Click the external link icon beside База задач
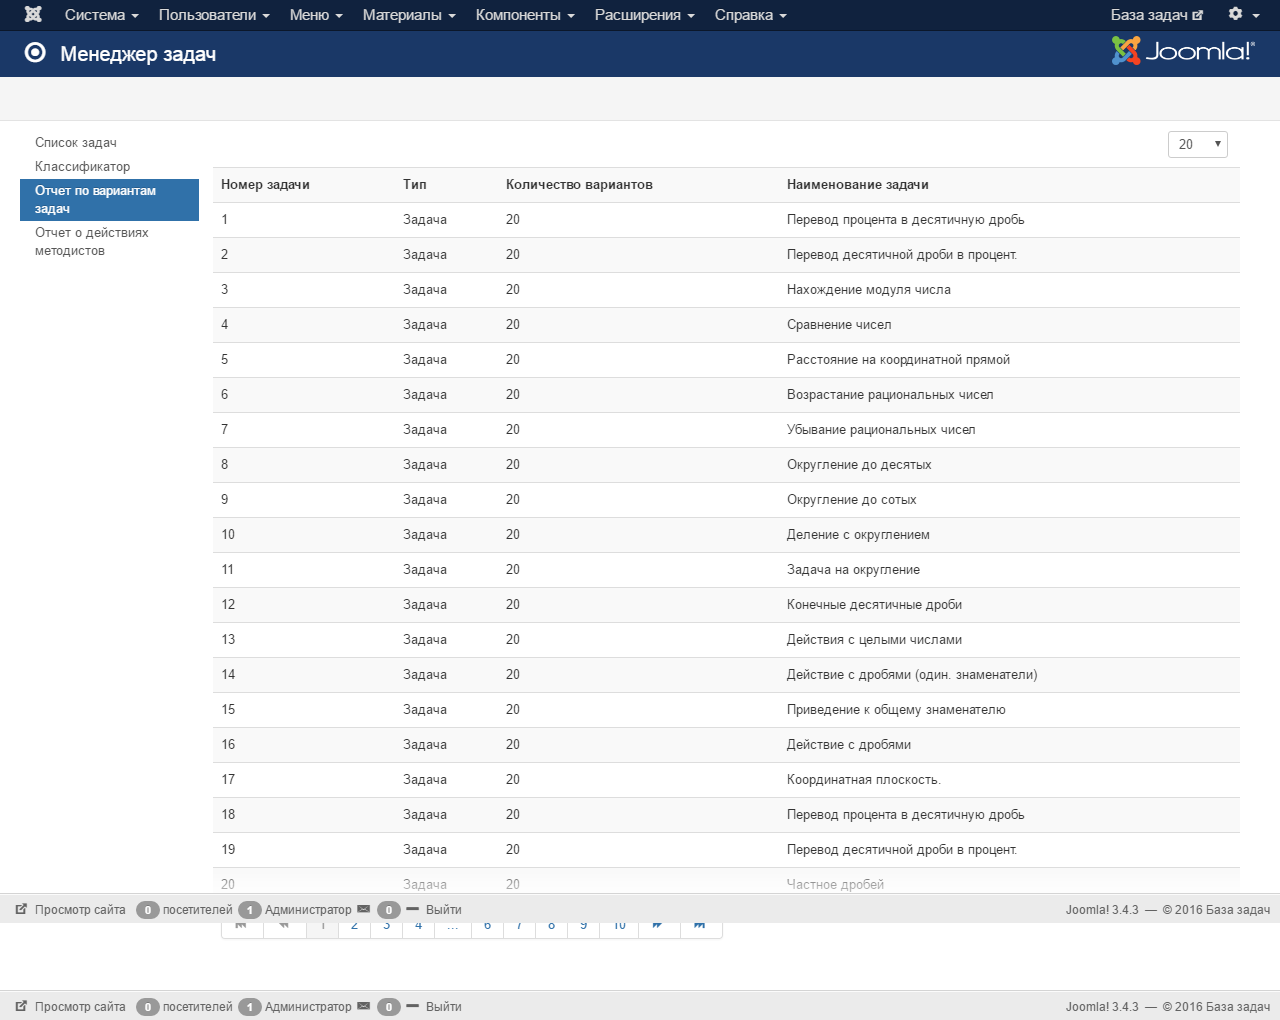 point(1198,15)
